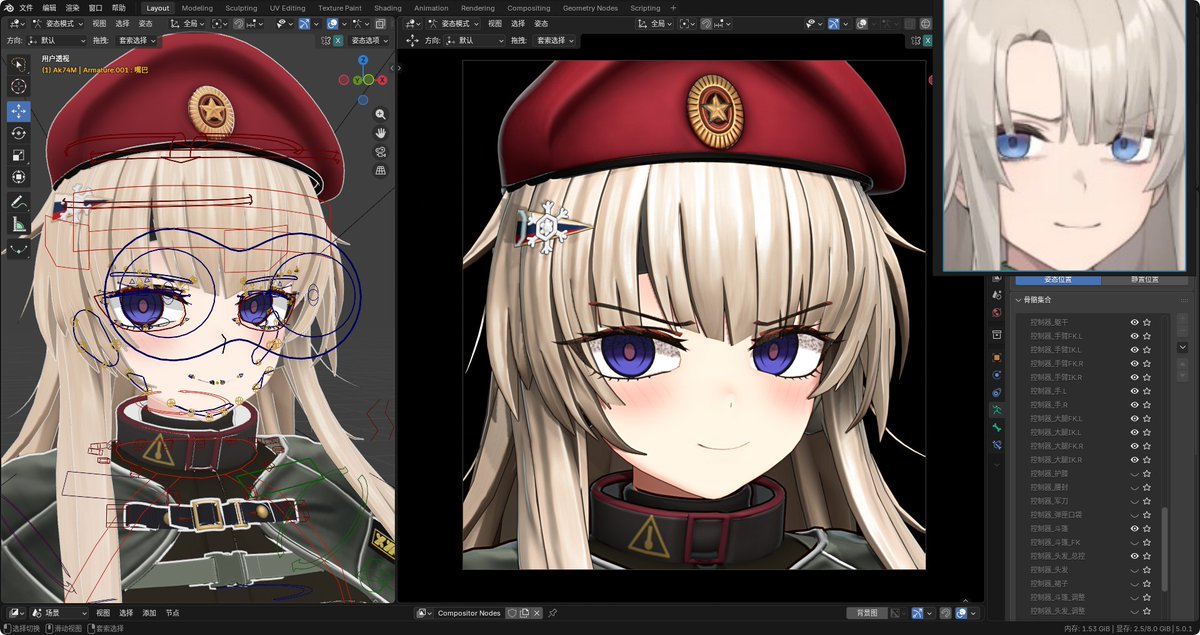Star the 控制器_大腿FK.L collection

click(x=1147, y=418)
